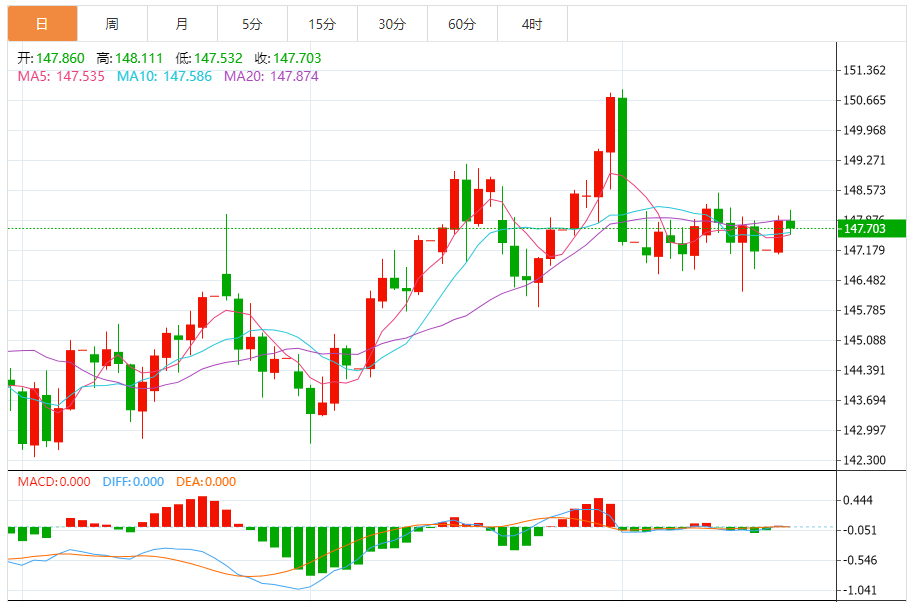911x602 pixels.
Task: Open the 30分 timeframe tab
Action: pyautogui.click(x=392, y=24)
